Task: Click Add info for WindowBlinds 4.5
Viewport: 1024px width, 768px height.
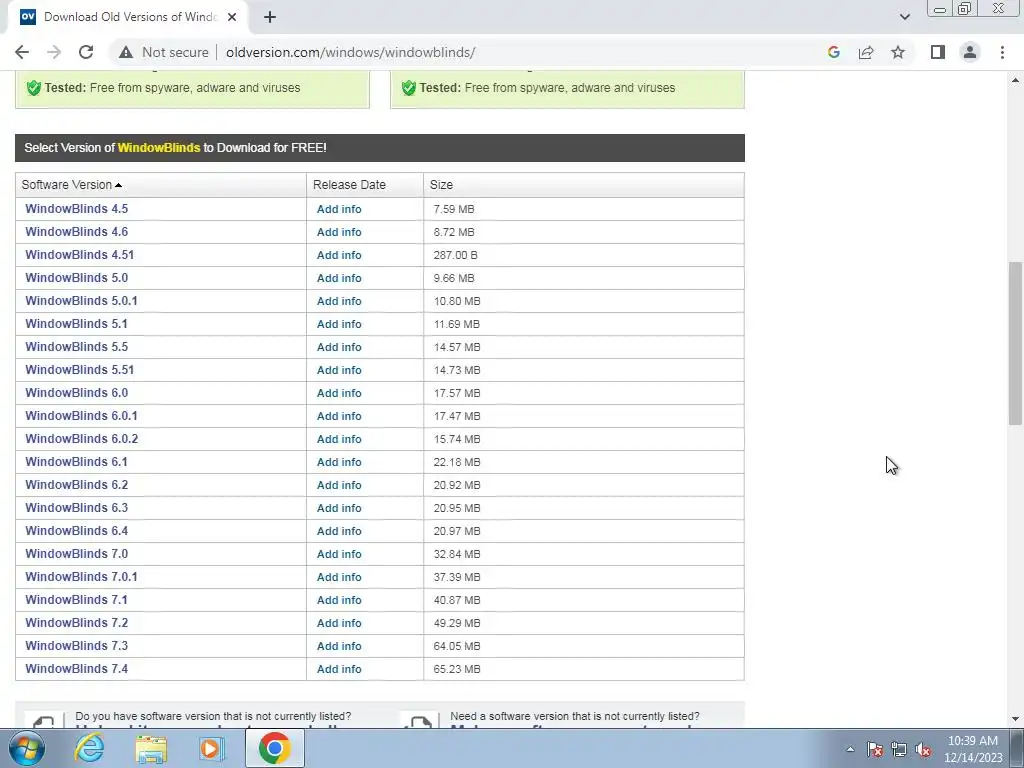Action: (339, 209)
